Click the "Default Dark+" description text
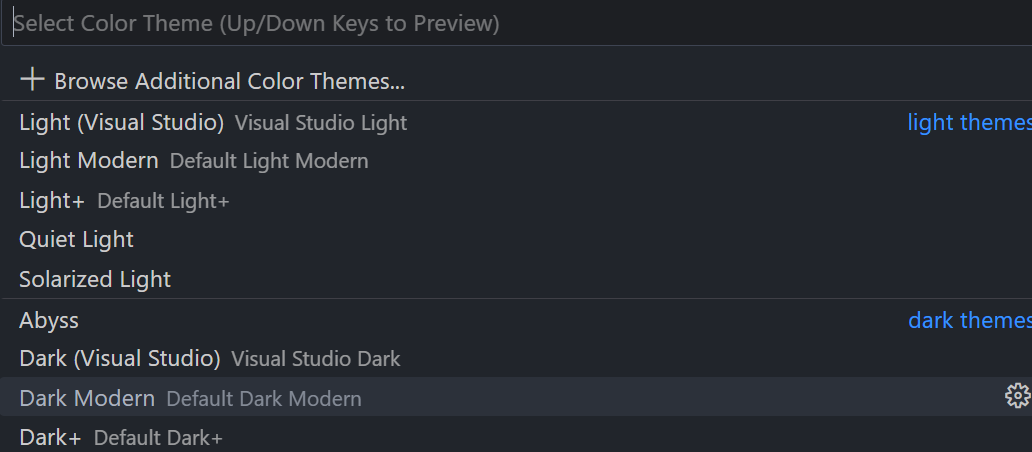 (158, 438)
